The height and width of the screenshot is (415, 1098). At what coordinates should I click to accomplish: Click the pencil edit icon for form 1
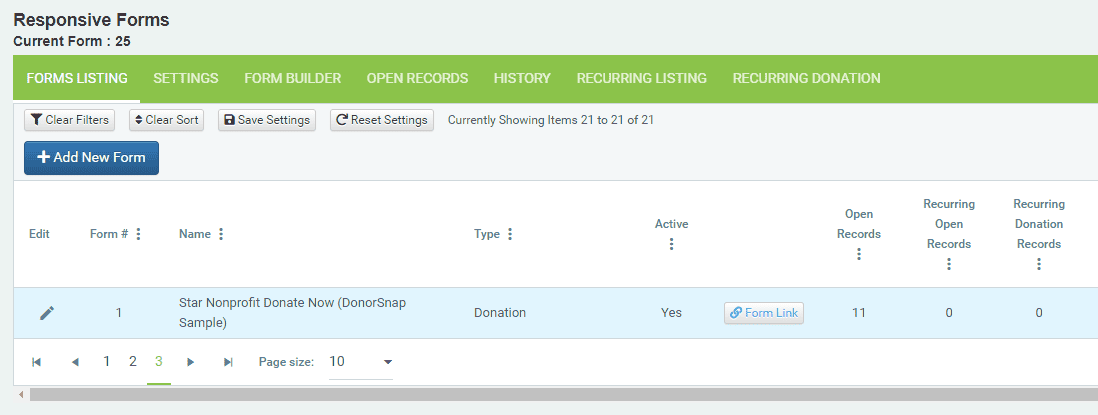click(x=47, y=313)
